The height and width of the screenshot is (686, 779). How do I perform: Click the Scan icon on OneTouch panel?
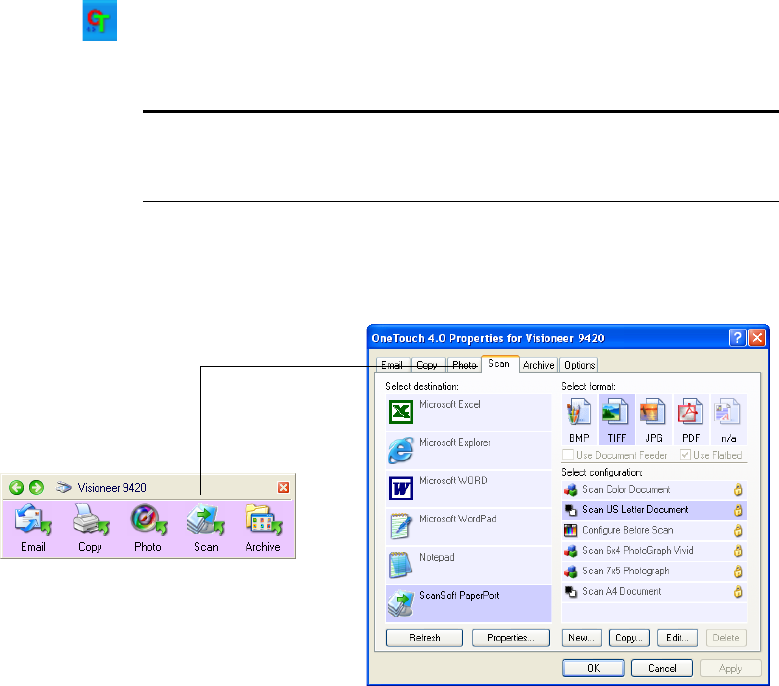(x=205, y=519)
